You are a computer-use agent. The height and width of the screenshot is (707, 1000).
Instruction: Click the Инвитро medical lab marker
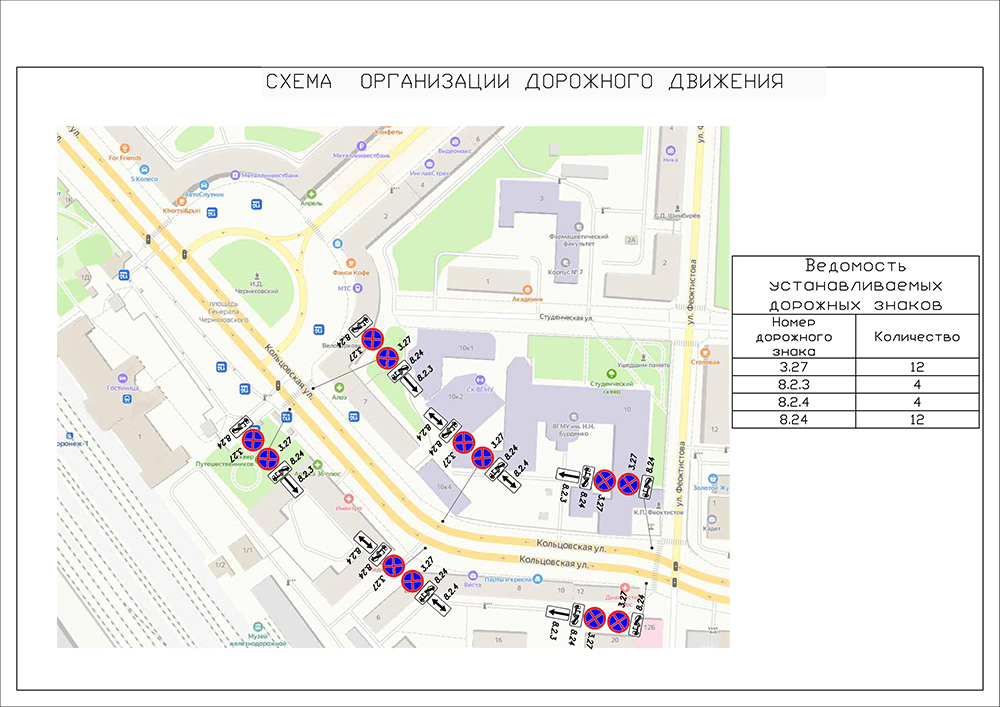[x=348, y=499]
